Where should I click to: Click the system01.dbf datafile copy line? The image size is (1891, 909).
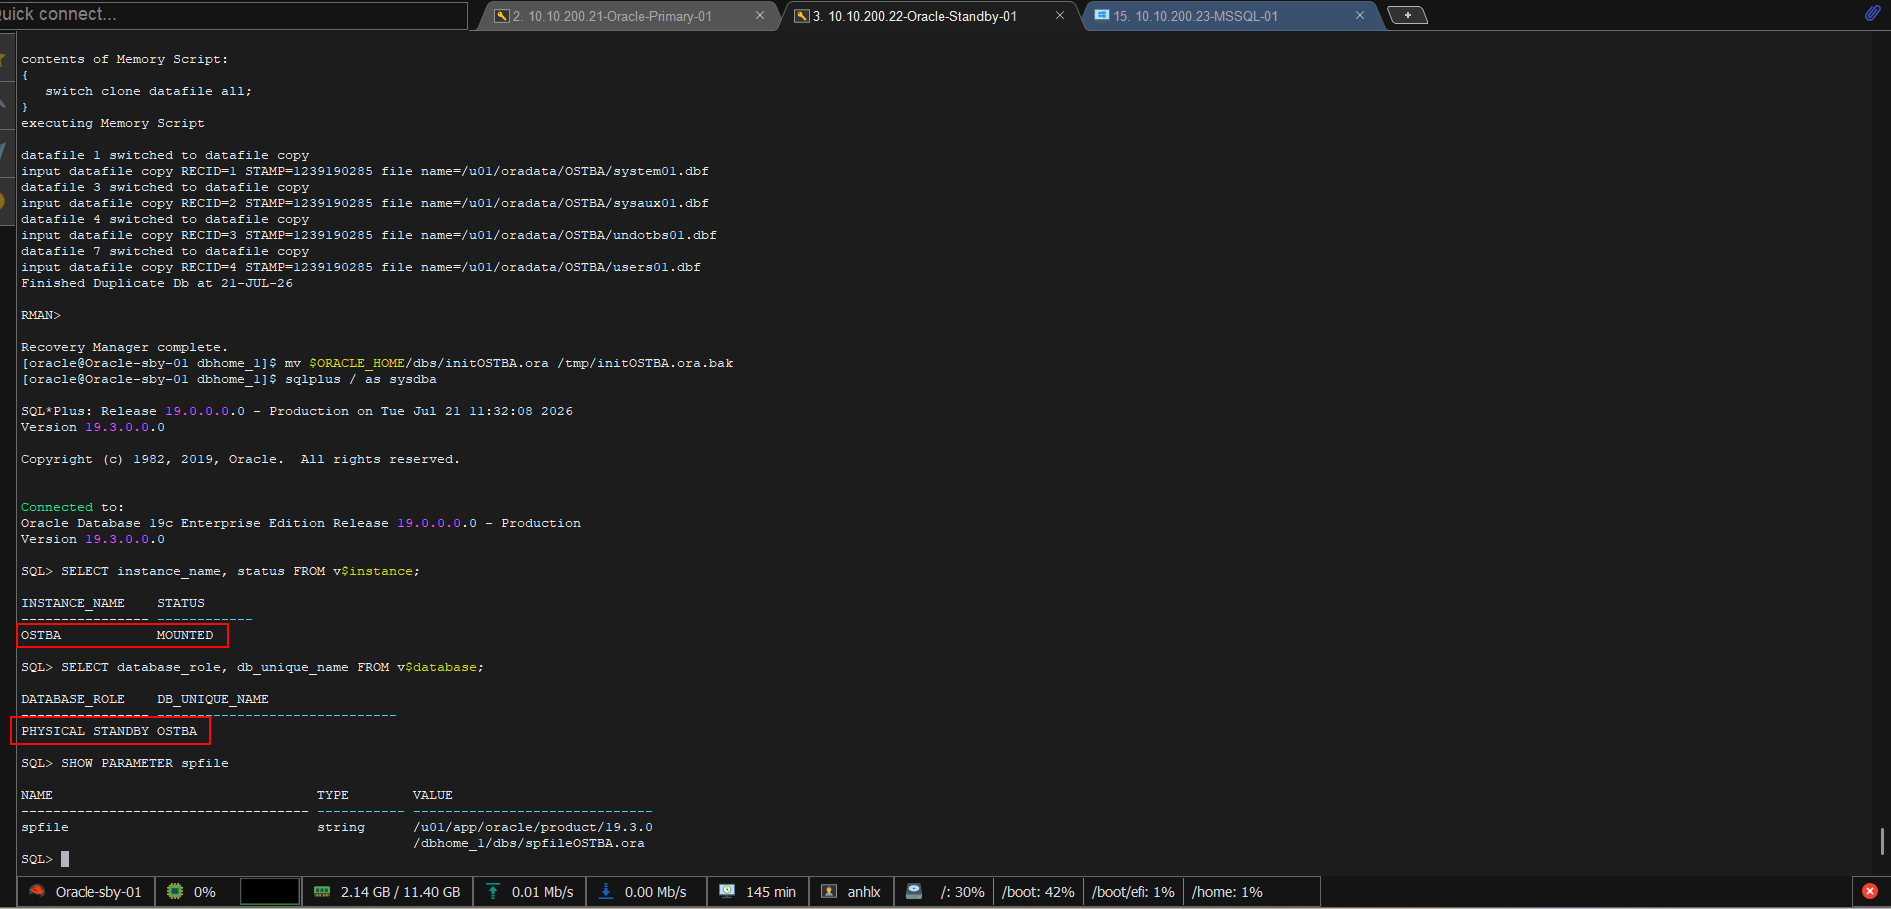coord(365,171)
